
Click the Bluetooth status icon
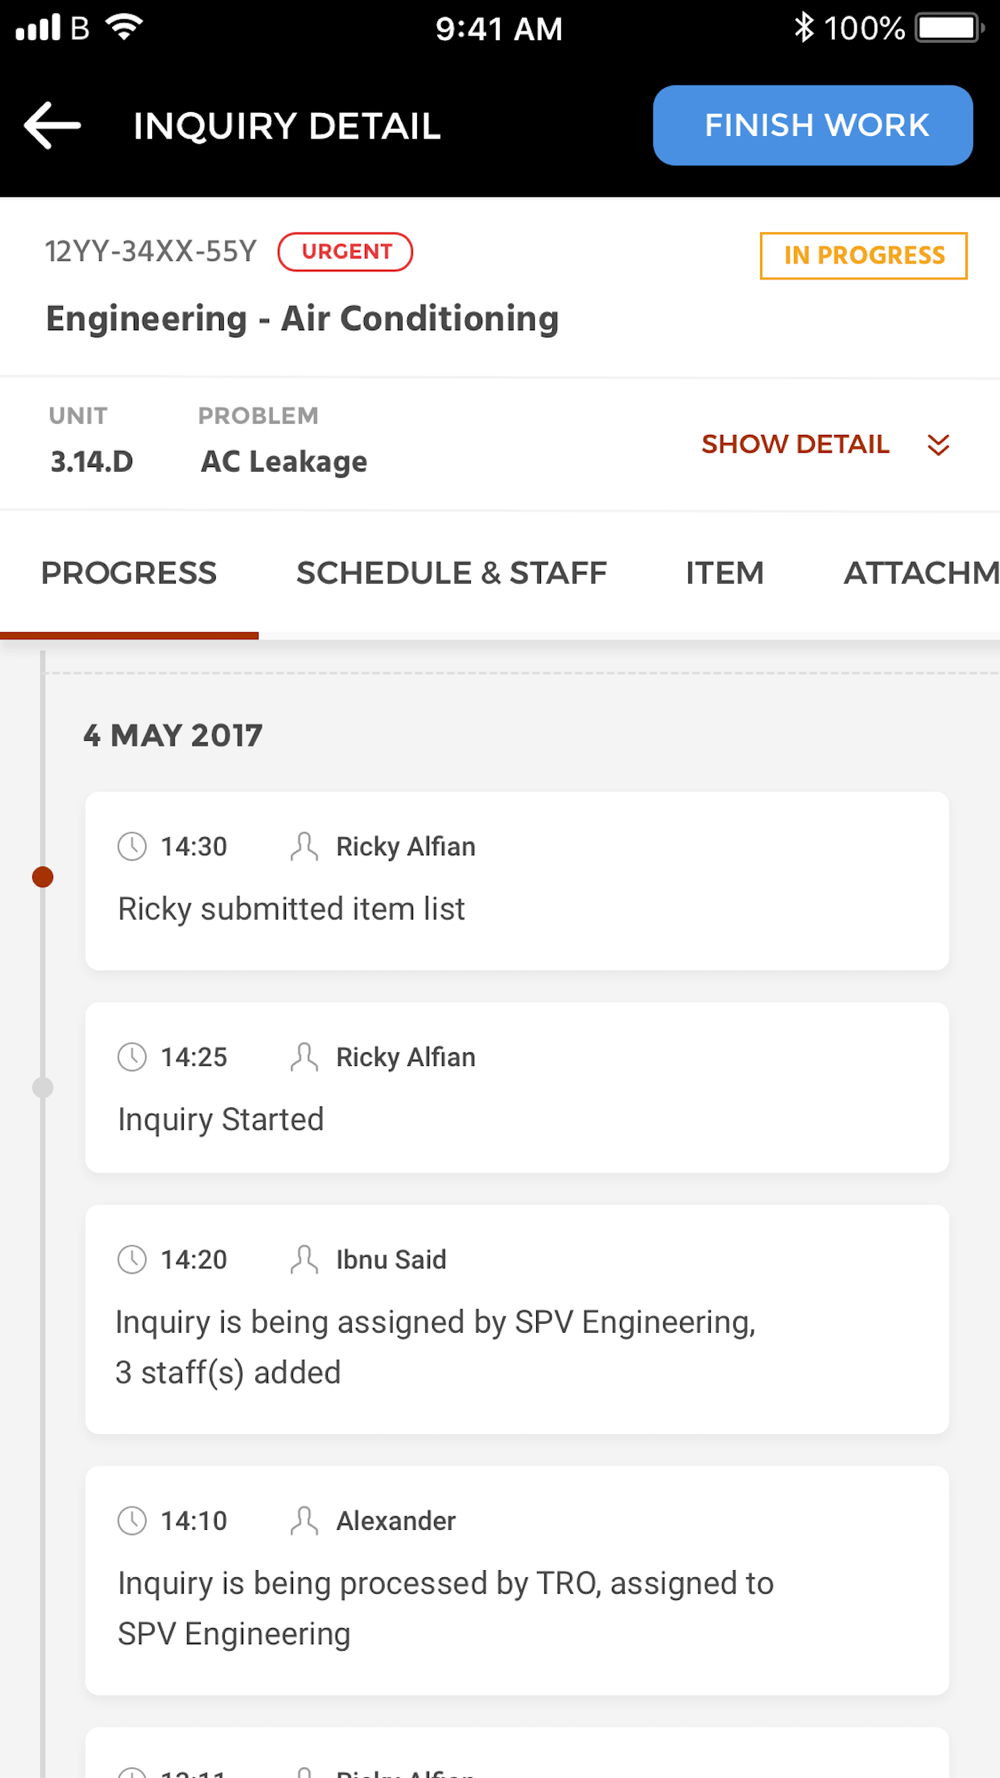804,27
